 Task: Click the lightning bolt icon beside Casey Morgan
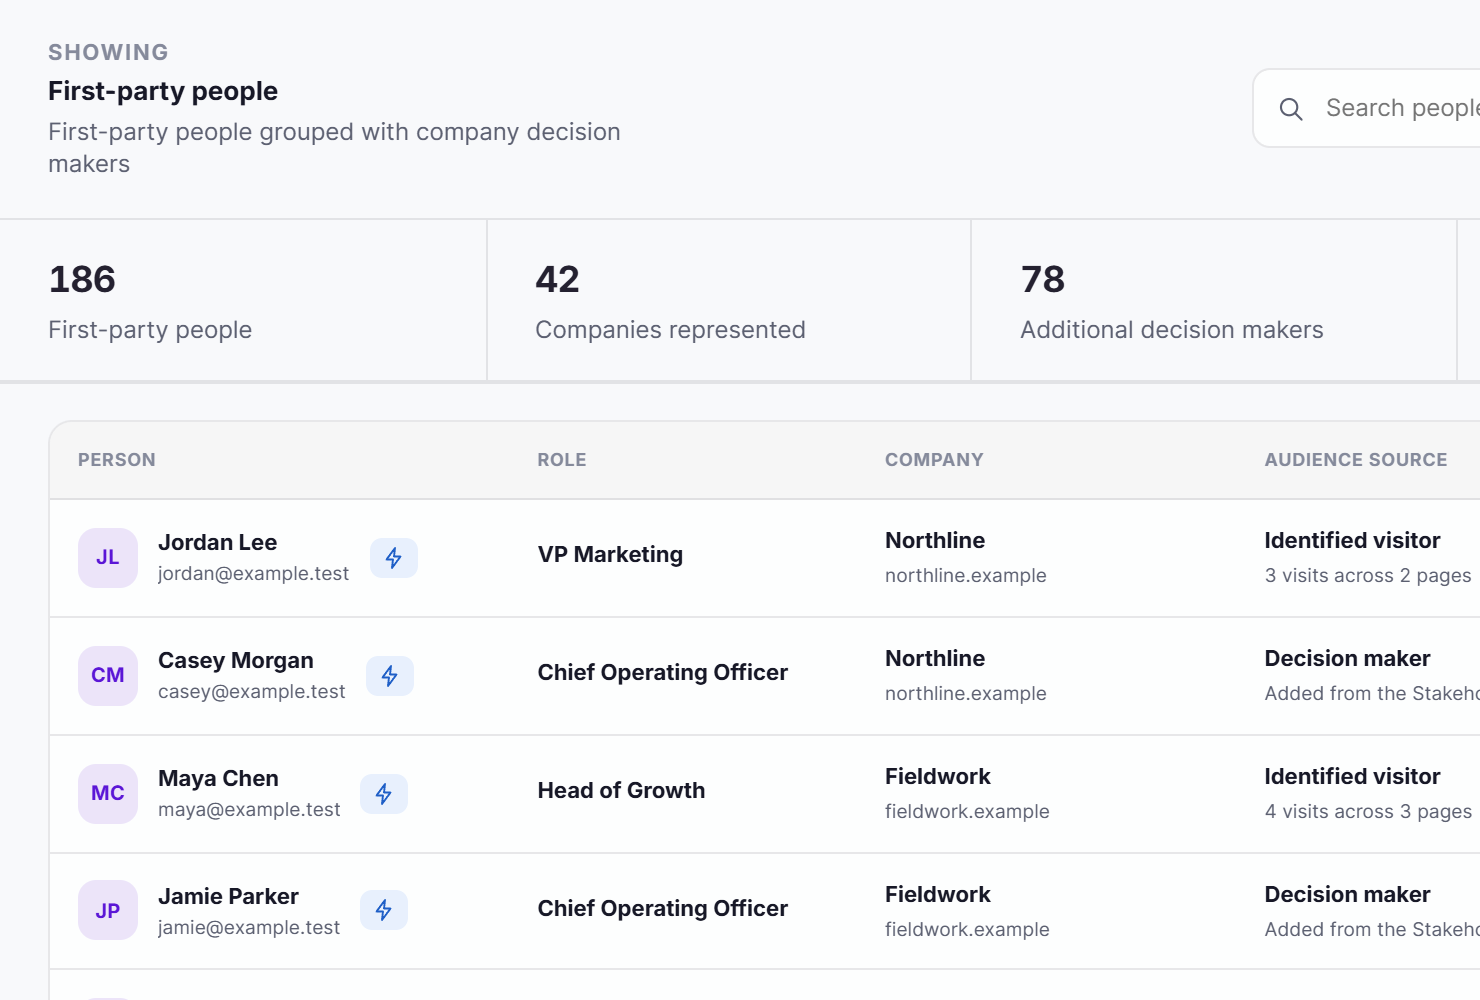(x=390, y=676)
